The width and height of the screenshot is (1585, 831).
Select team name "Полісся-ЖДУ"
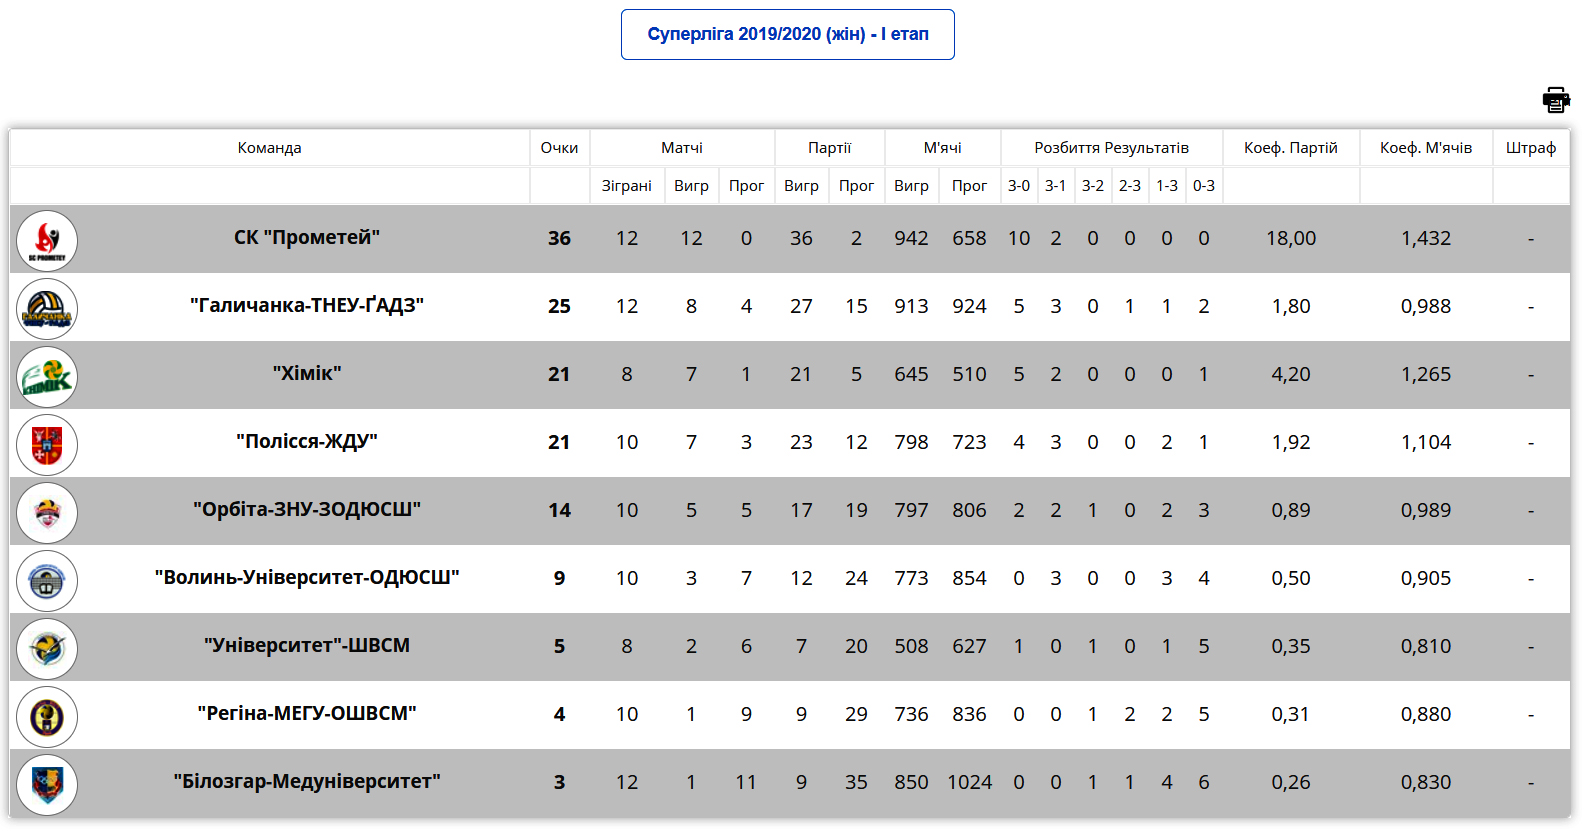307,442
